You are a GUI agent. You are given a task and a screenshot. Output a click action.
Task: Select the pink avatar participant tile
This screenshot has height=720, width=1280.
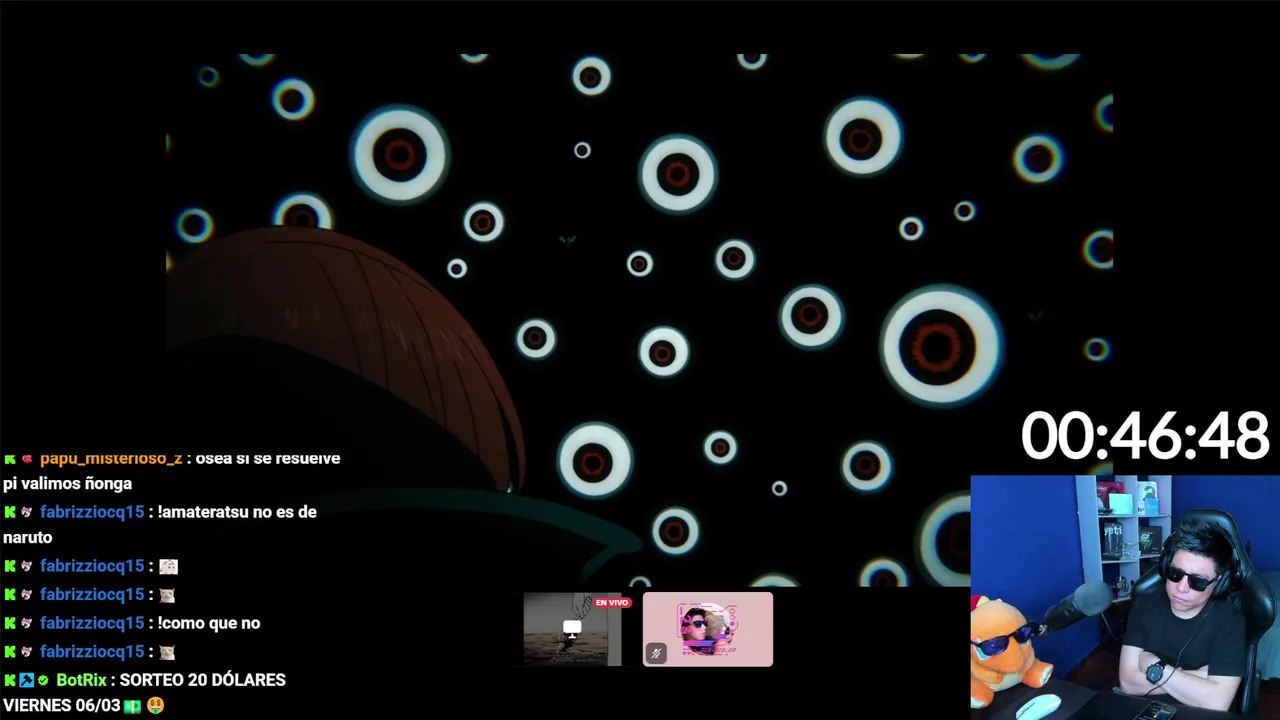pyautogui.click(x=708, y=629)
